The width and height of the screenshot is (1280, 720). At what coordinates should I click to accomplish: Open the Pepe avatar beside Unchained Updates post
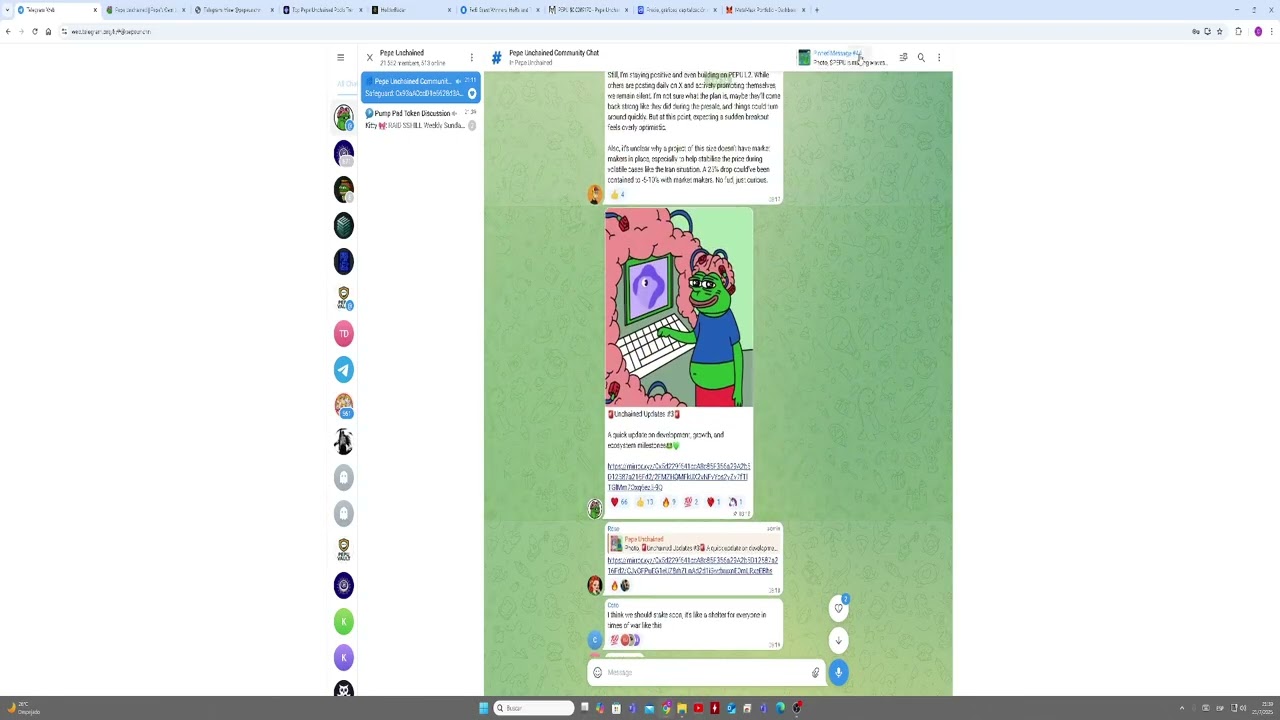click(595, 509)
